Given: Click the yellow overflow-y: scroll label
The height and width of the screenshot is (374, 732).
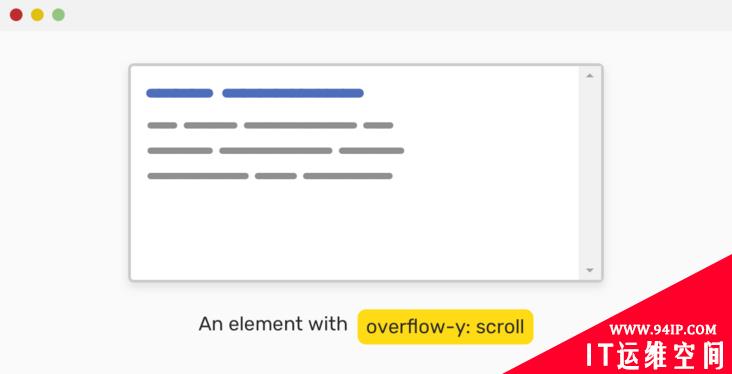Looking at the screenshot, I should point(445,327).
